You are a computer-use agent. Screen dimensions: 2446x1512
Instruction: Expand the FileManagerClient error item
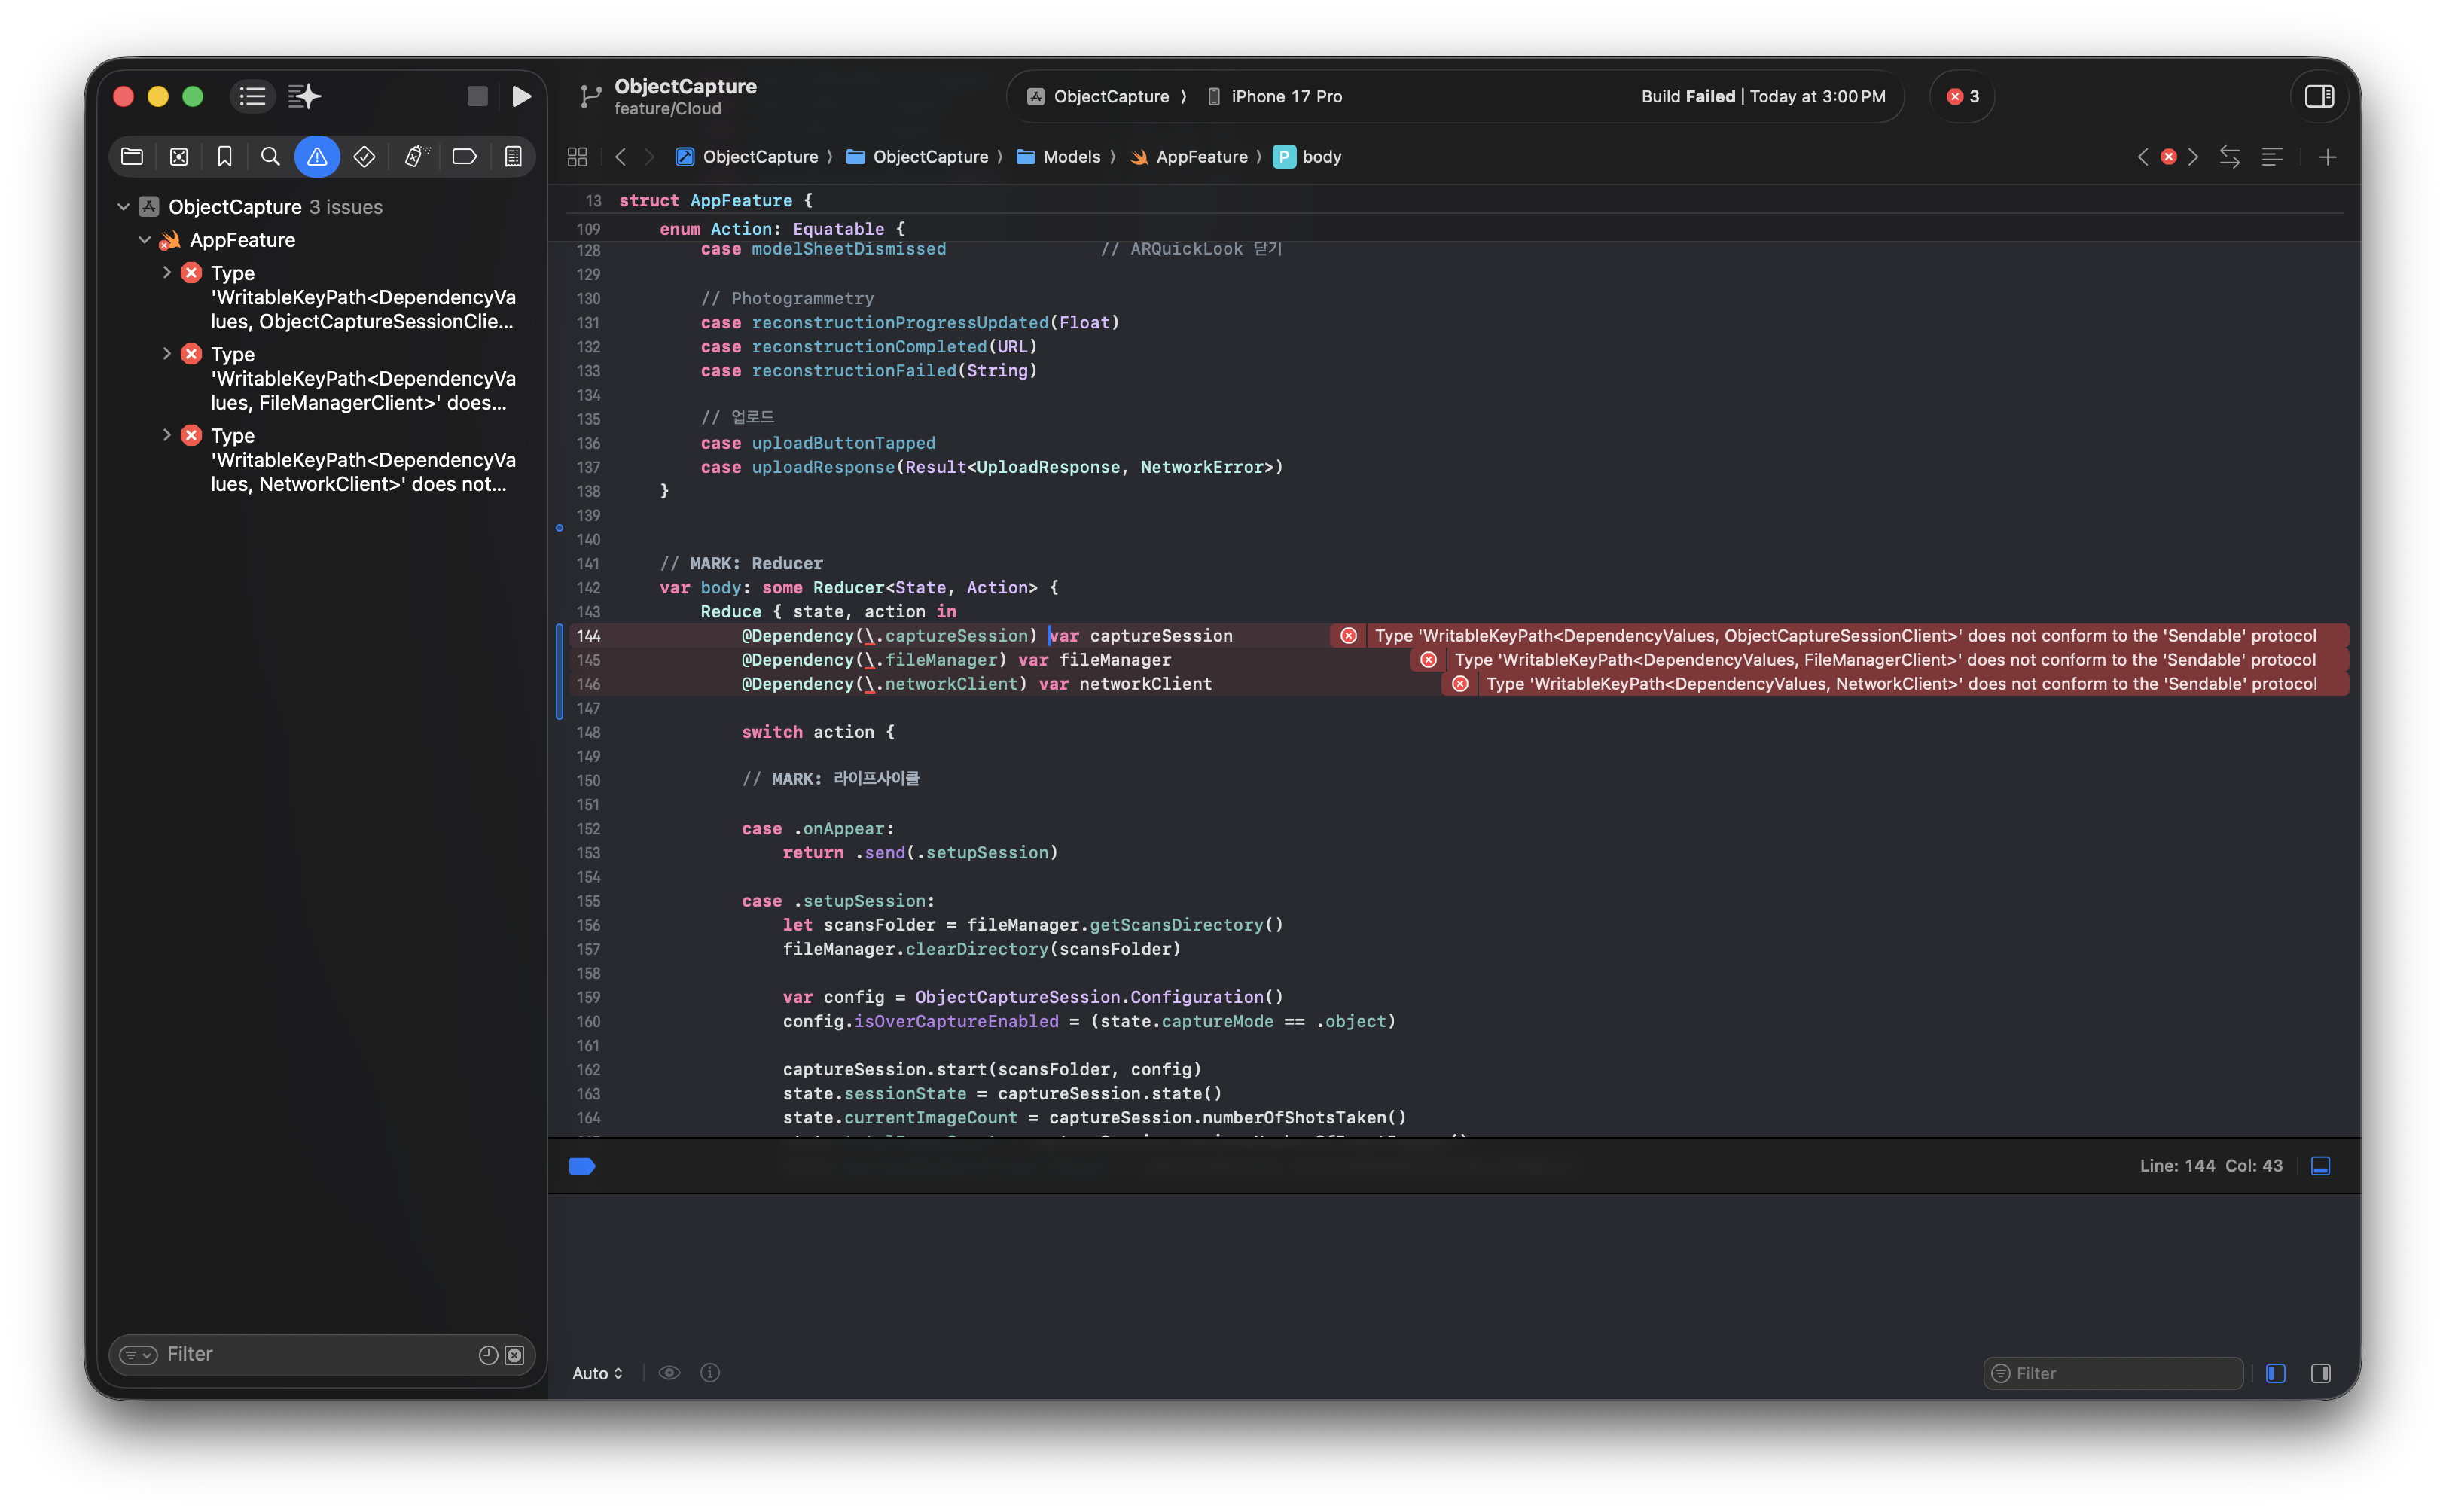point(166,354)
